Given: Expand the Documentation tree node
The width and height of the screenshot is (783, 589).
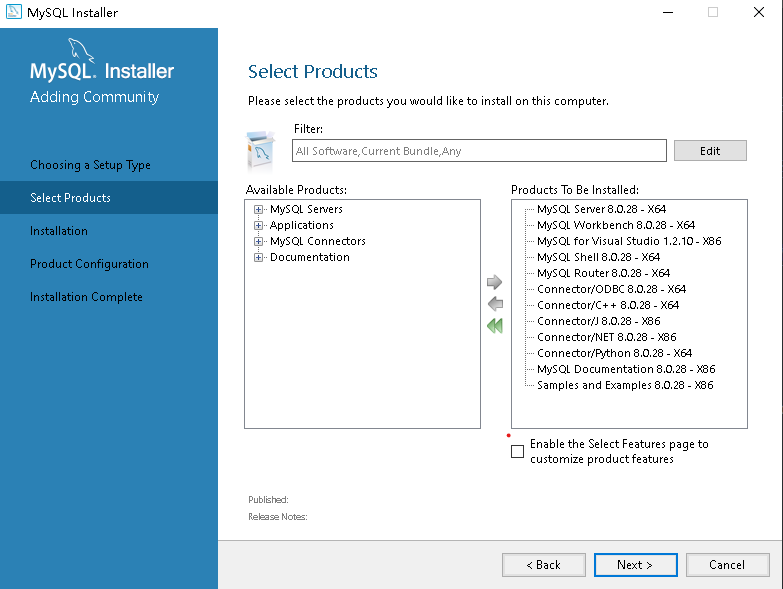Looking at the screenshot, I should point(259,258).
